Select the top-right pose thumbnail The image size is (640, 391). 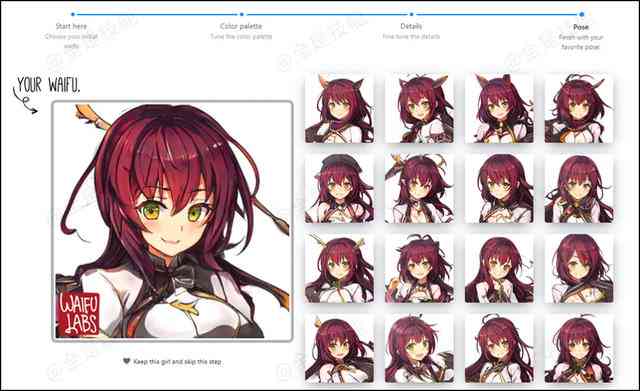pyautogui.click(x=579, y=108)
